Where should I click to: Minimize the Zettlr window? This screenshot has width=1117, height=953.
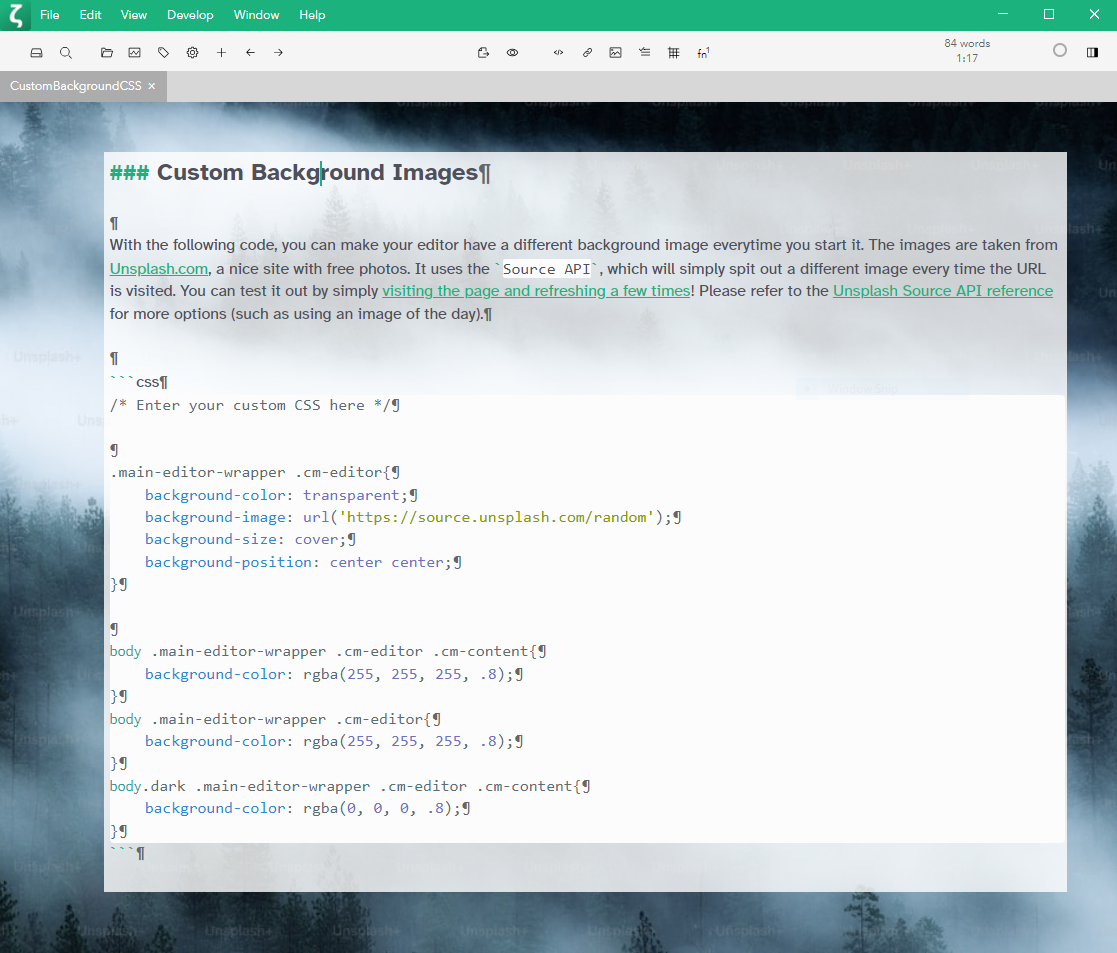[x=1003, y=14]
